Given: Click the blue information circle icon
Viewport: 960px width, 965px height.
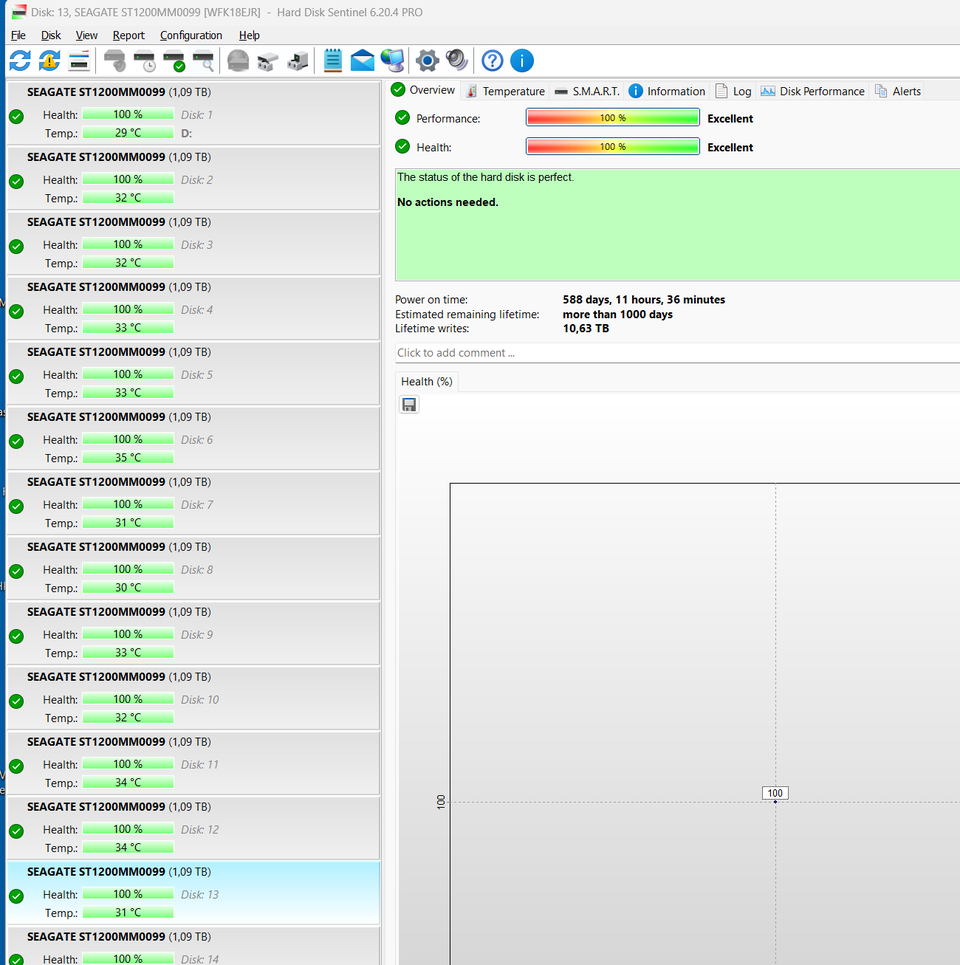Looking at the screenshot, I should [x=522, y=61].
